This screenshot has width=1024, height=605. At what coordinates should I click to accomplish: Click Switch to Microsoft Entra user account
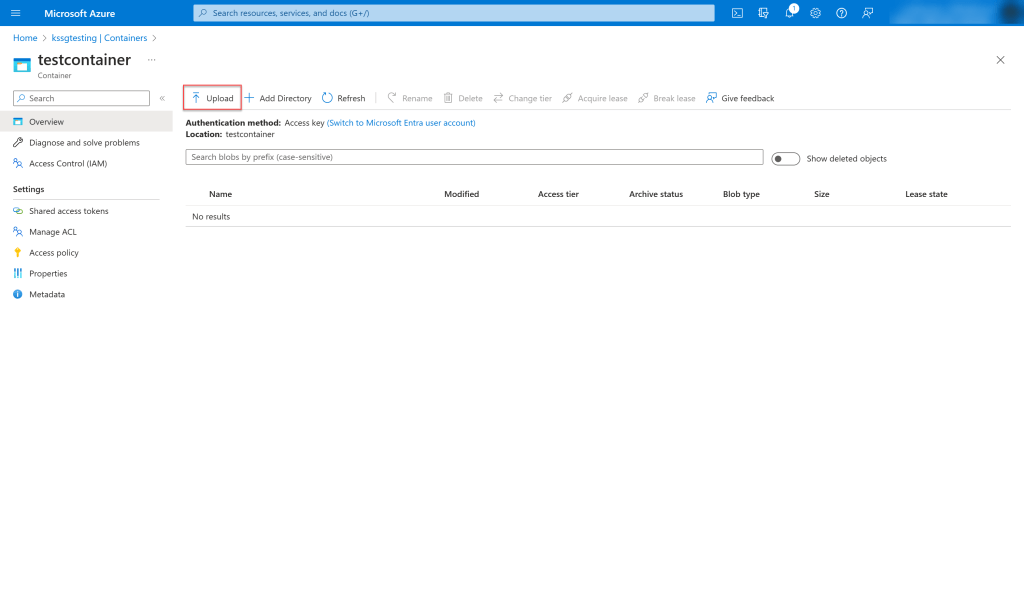tap(401, 123)
